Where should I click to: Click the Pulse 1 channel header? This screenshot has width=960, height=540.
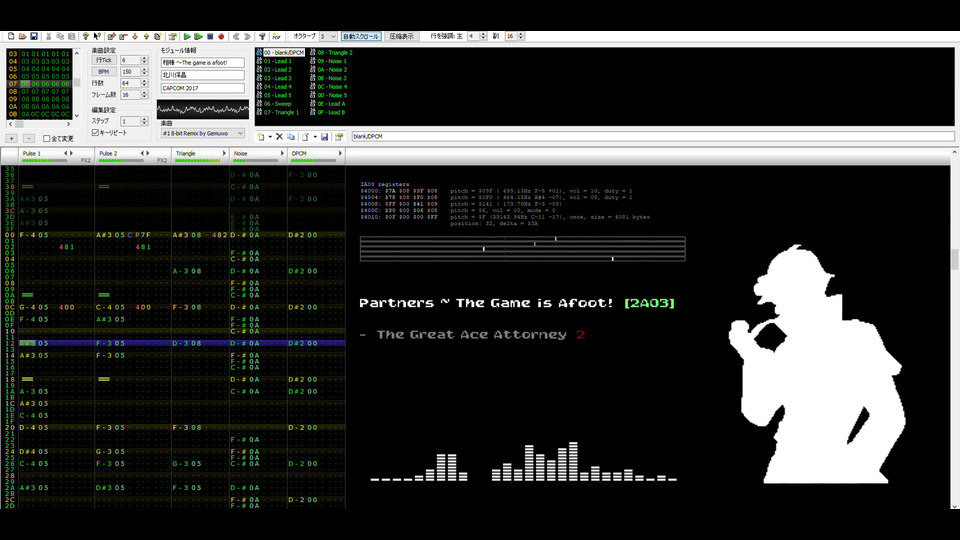(x=56, y=157)
